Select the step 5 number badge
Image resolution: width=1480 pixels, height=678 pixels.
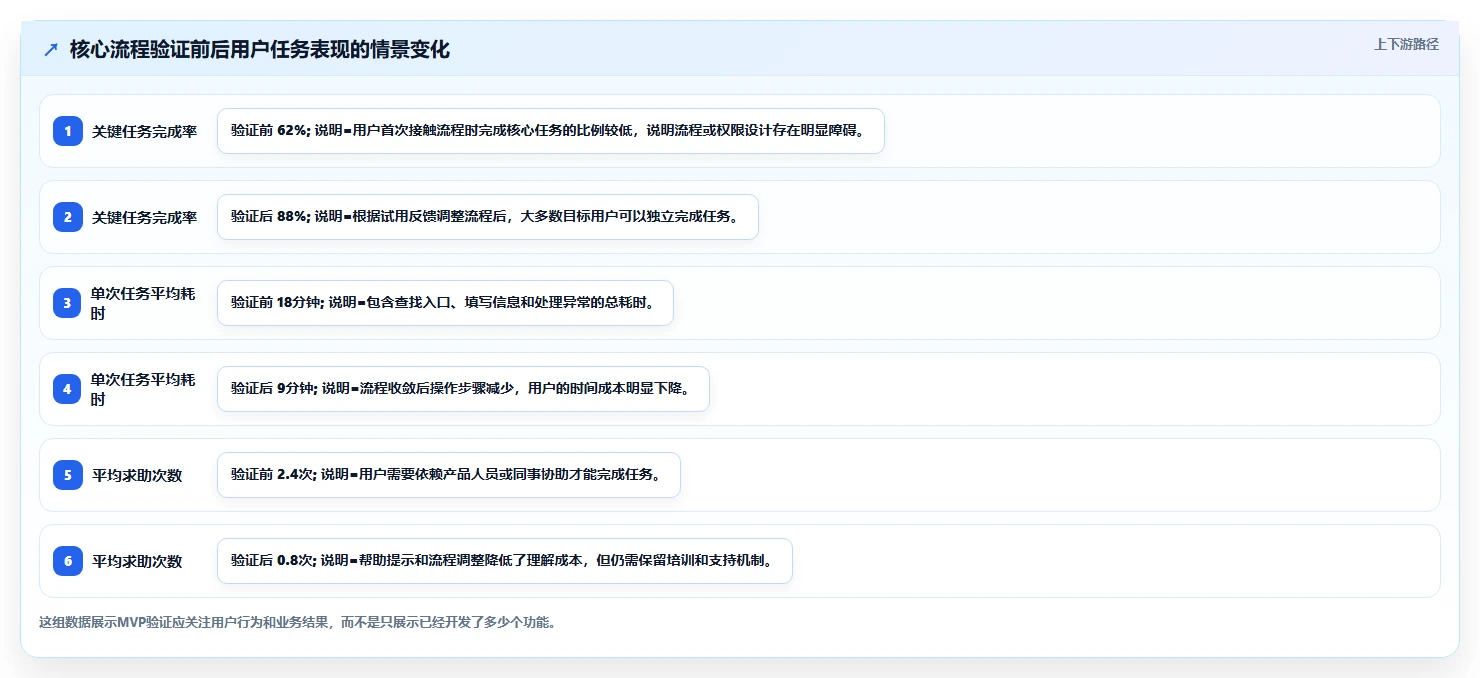click(68, 475)
